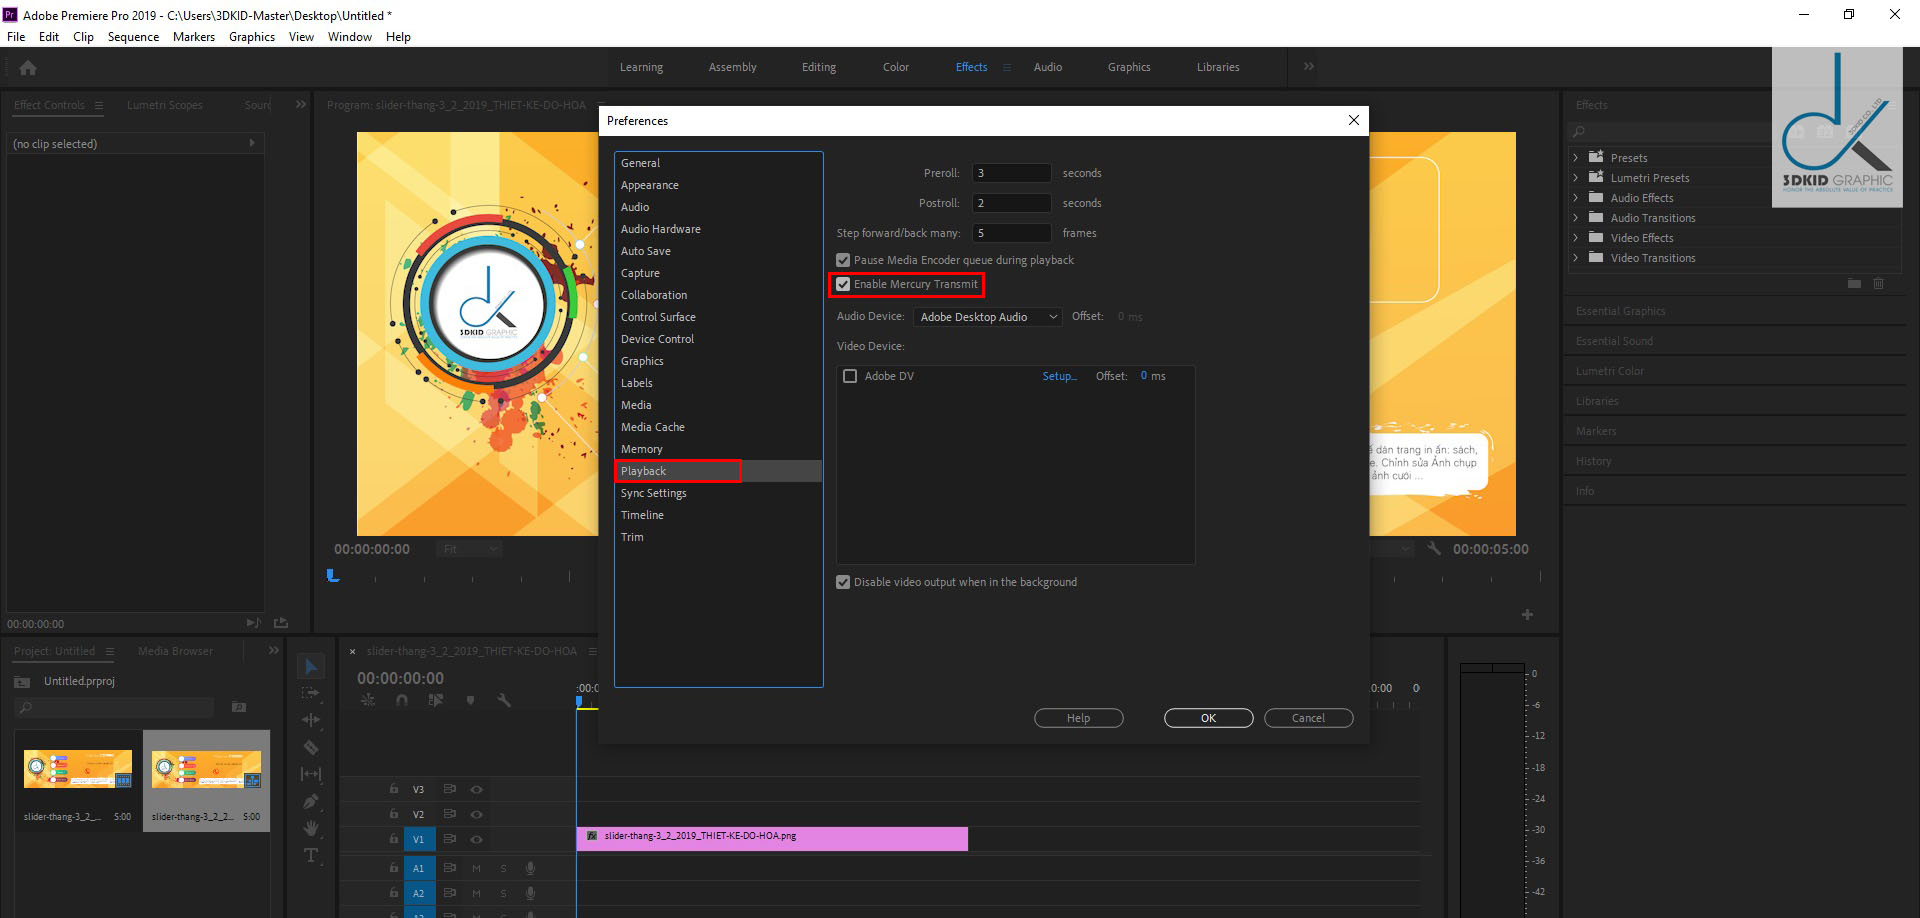Viewport: 1920px width, 918px height.
Task: Expand the Video Transitions folder
Action: [x=1576, y=258]
